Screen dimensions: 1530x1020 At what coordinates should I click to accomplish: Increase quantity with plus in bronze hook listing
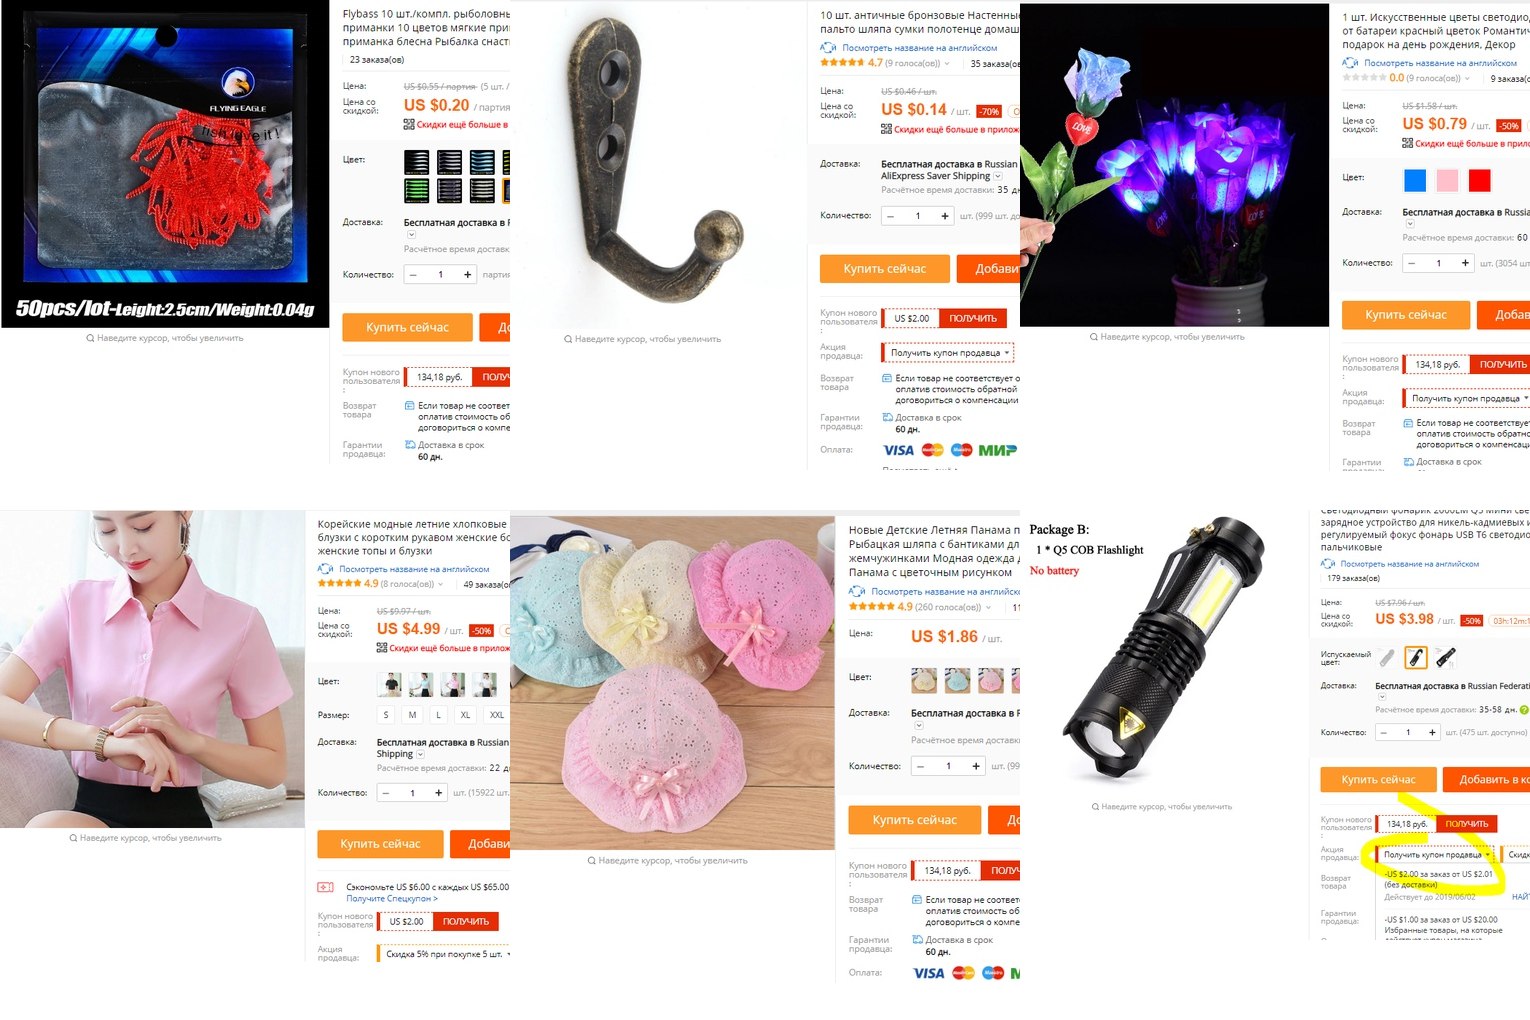[944, 216]
